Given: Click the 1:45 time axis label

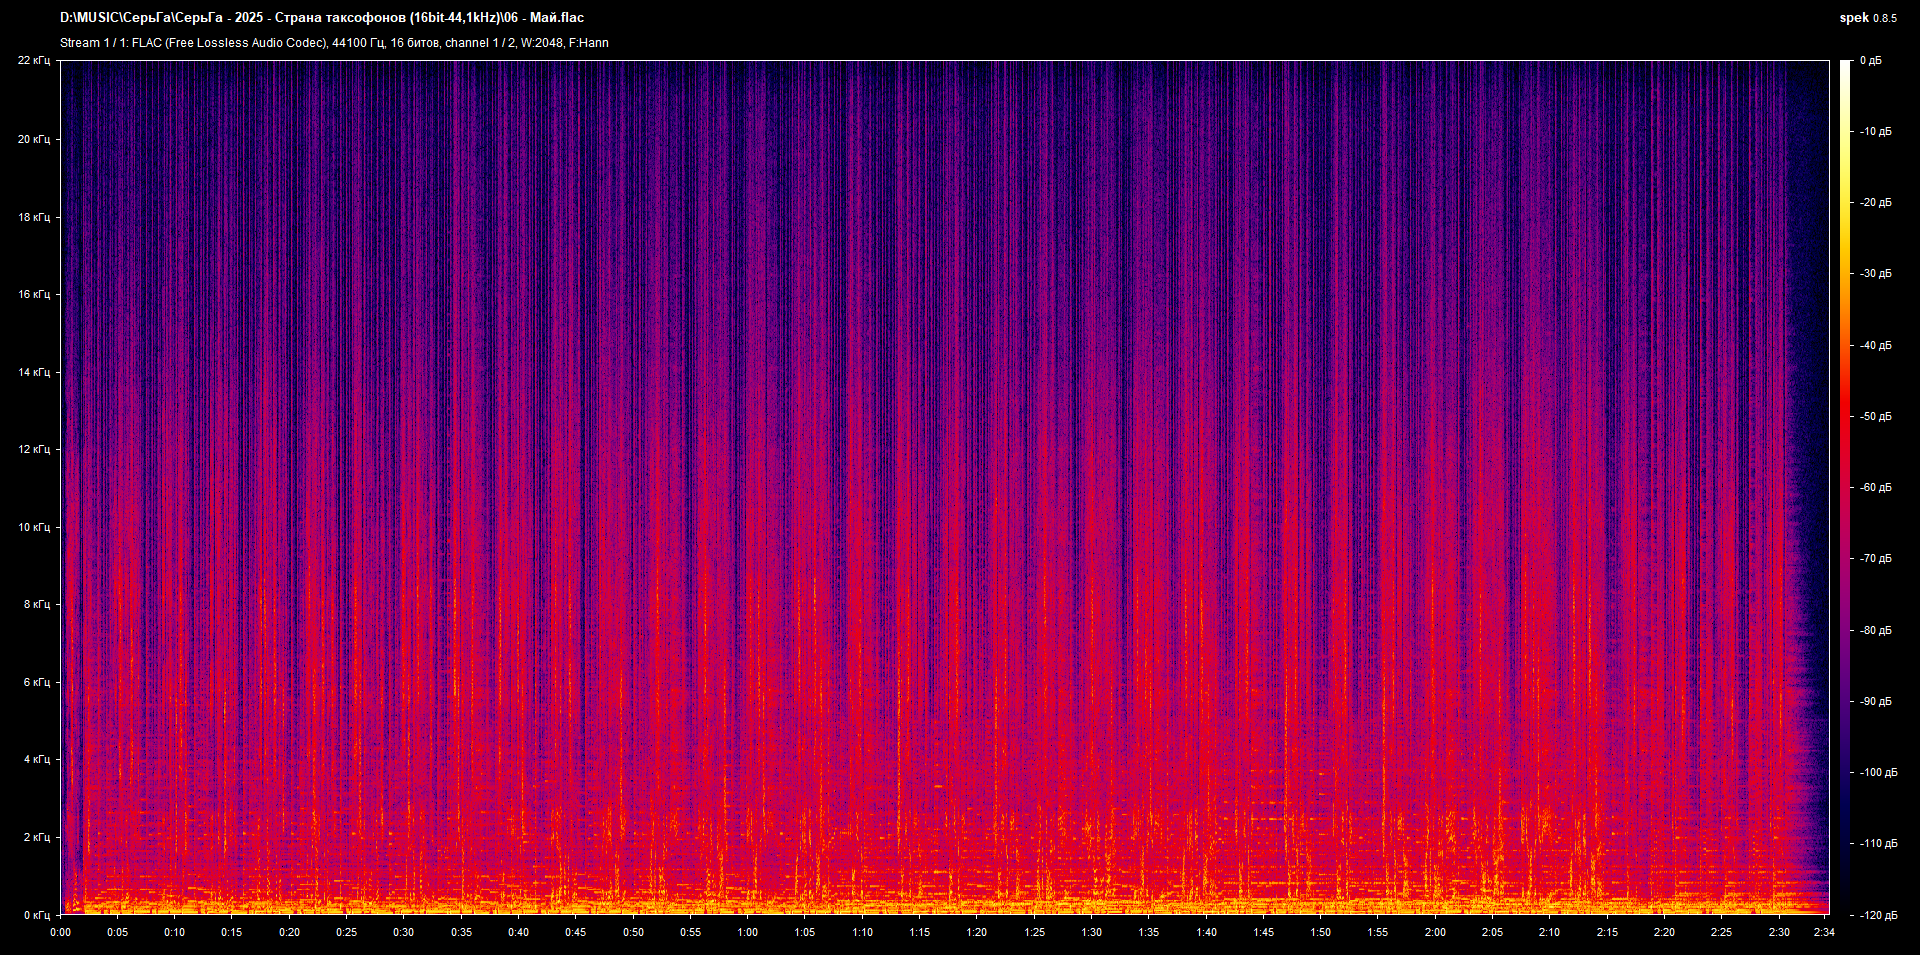Looking at the screenshot, I should (1264, 932).
